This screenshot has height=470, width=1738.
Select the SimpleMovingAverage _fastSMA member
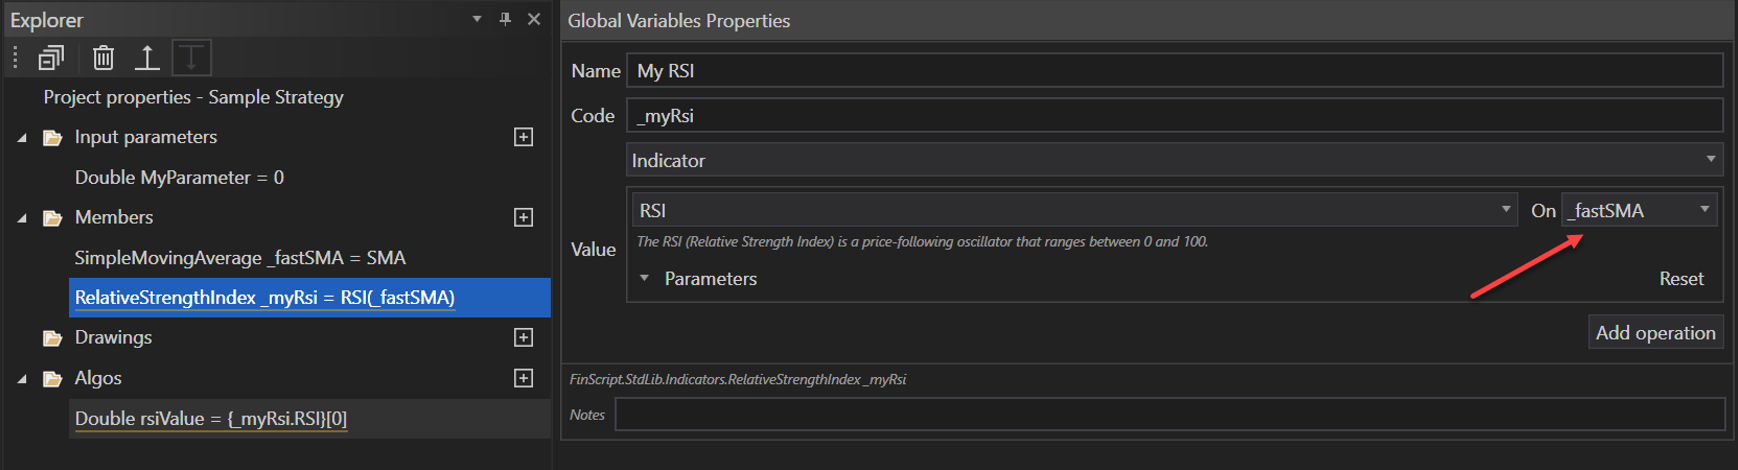pos(240,258)
